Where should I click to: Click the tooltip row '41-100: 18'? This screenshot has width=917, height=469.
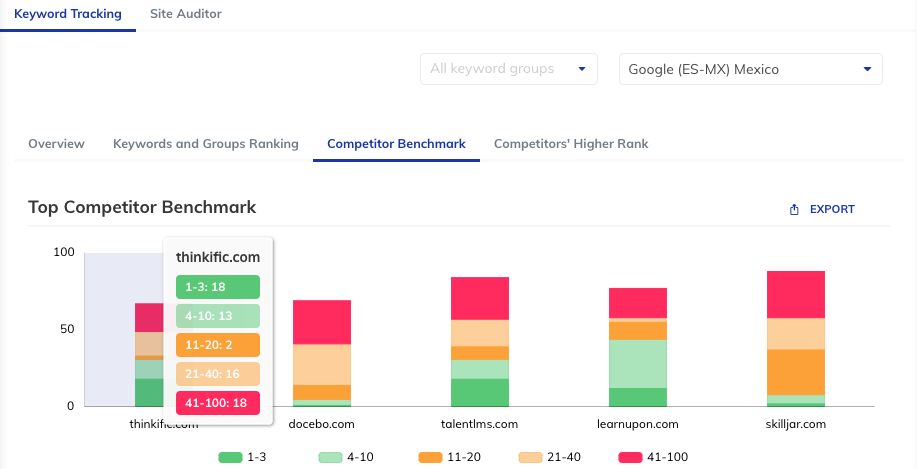click(218, 403)
